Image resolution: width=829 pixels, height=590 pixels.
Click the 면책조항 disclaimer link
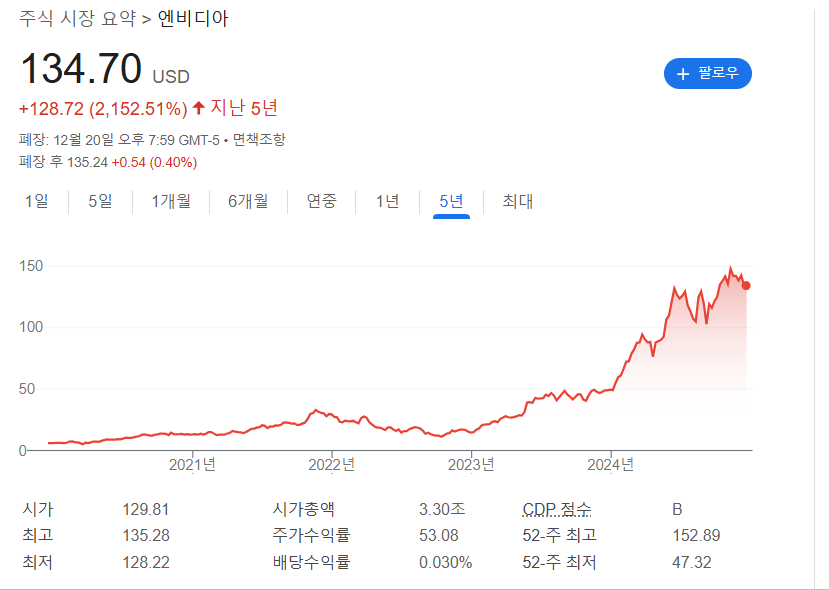pos(259,140)
